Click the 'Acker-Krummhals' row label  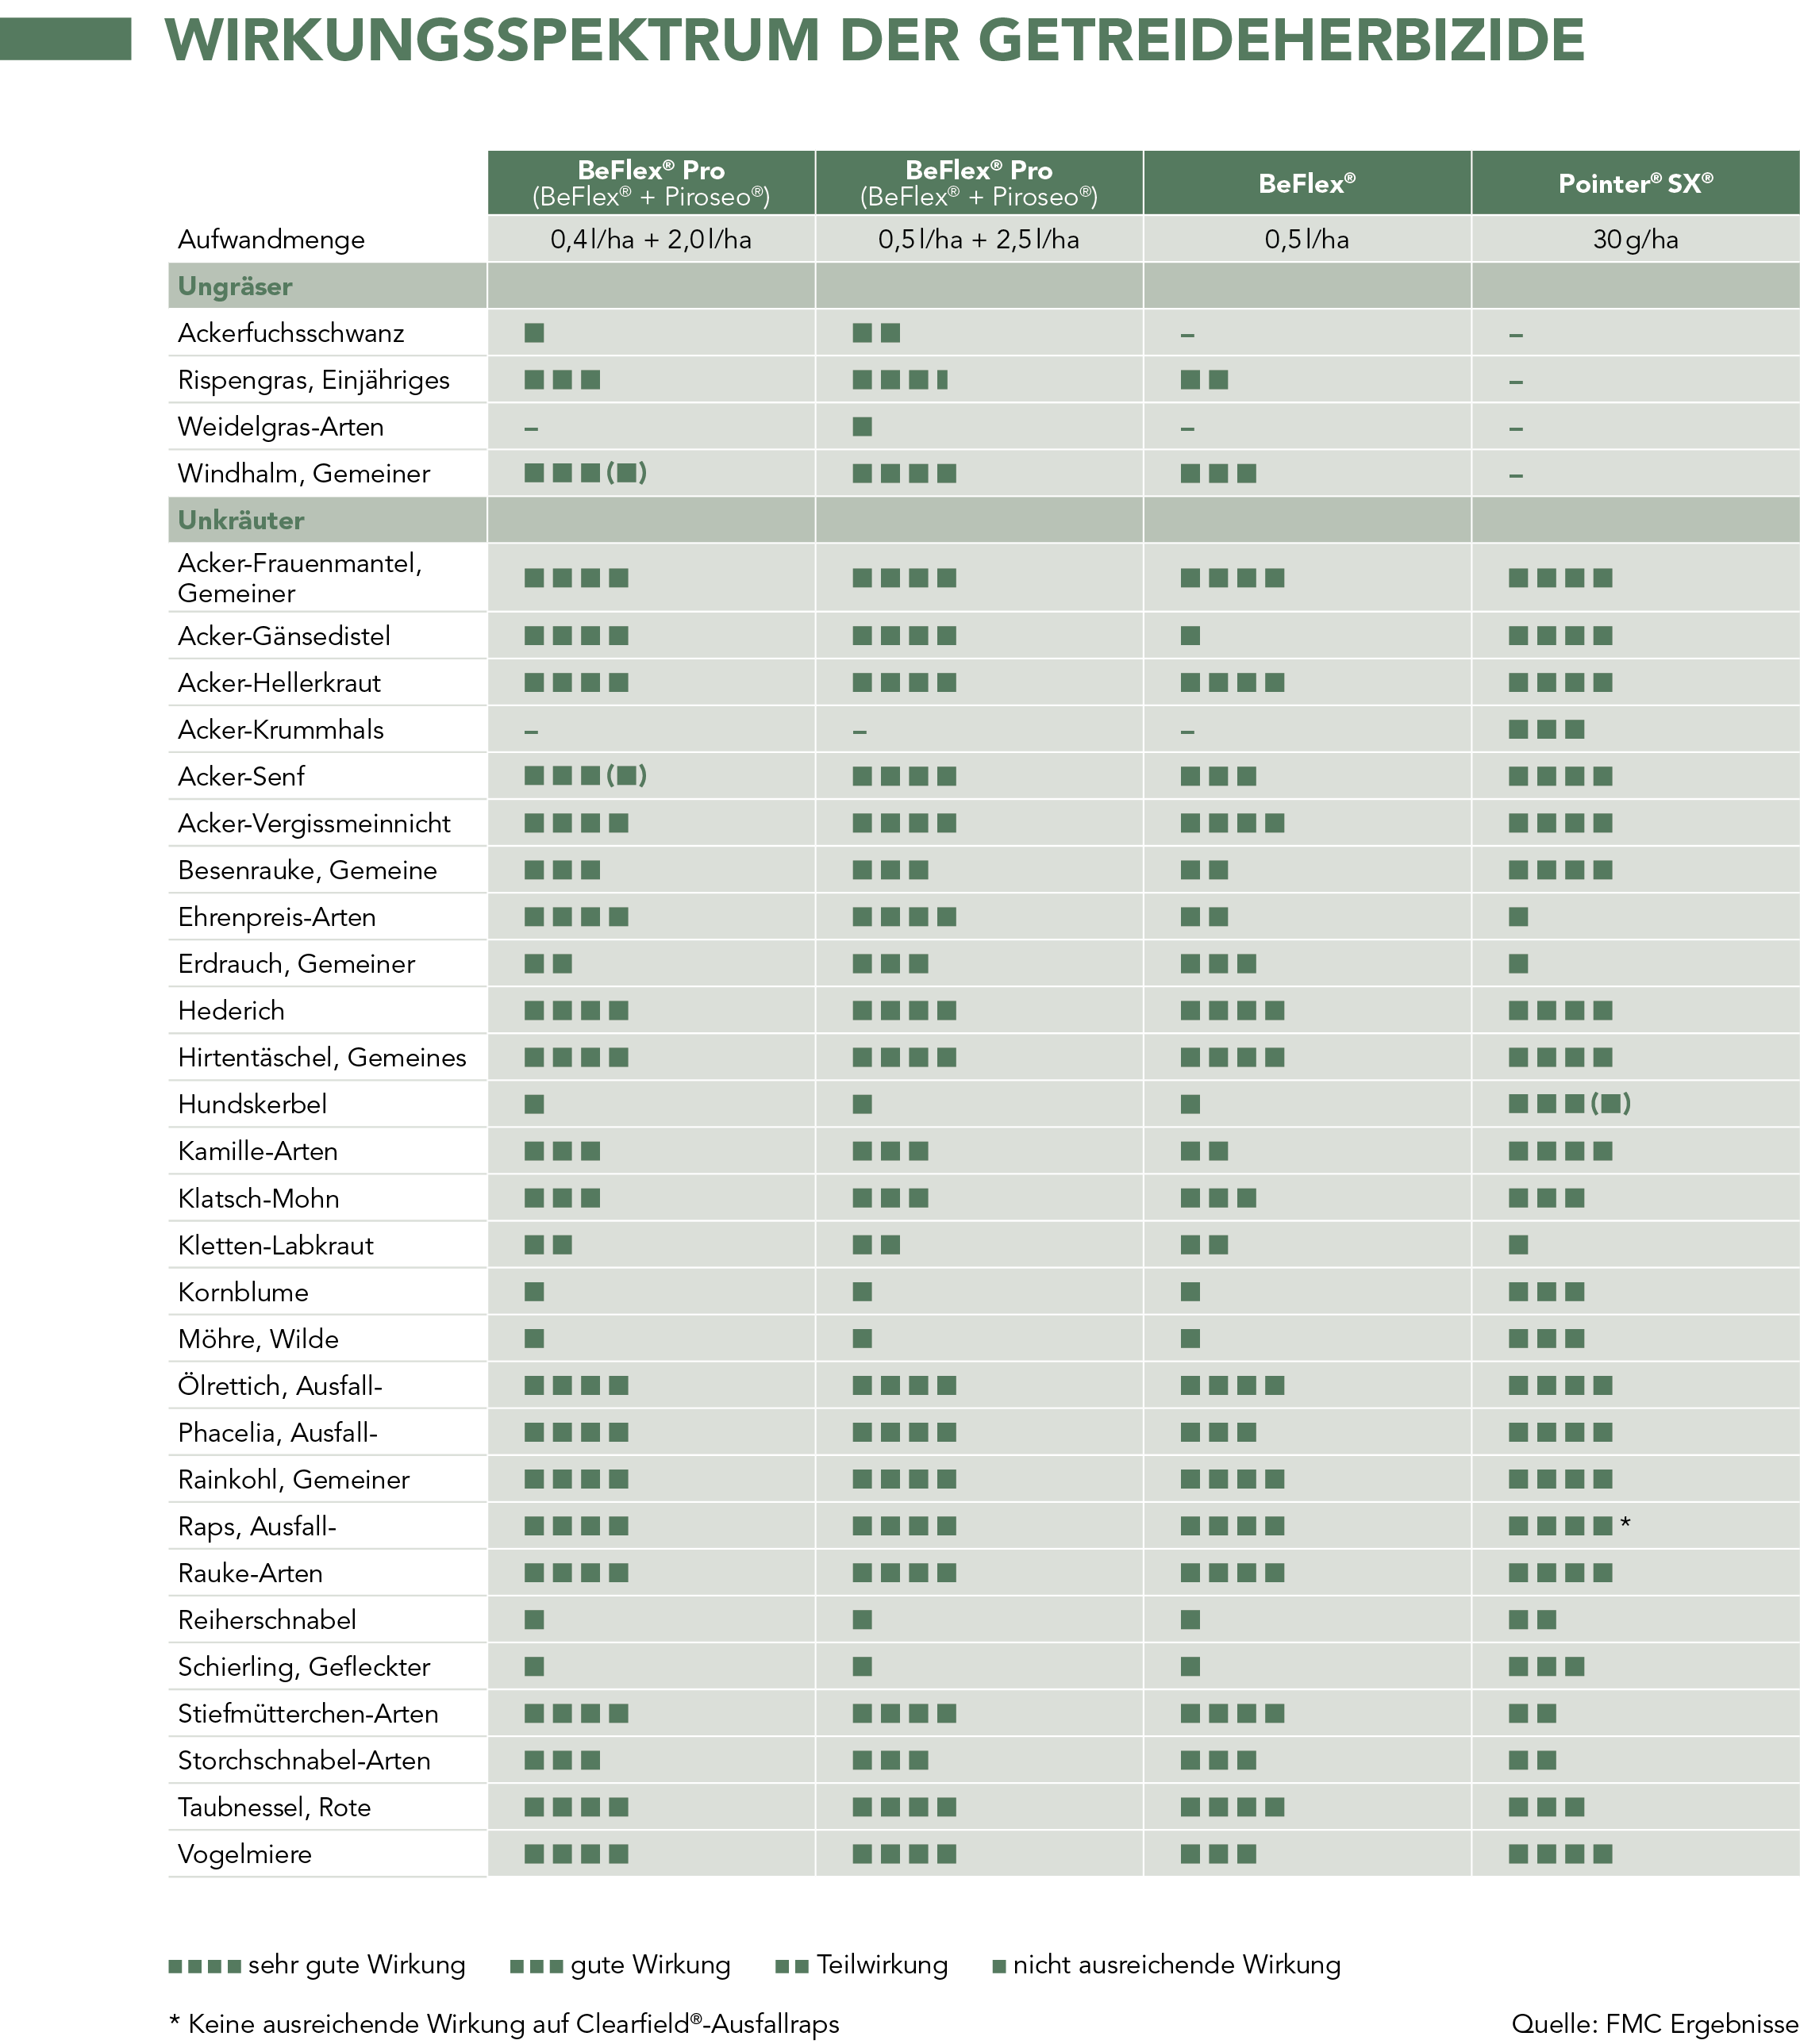[281, 730]
